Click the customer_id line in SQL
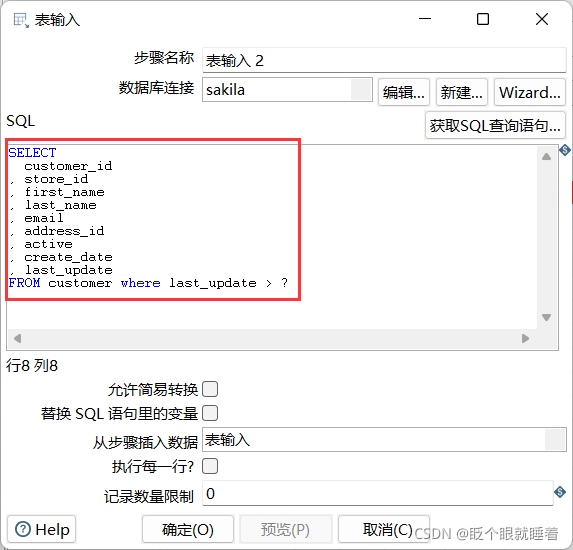The image size is (573, 550). (68, 166)
